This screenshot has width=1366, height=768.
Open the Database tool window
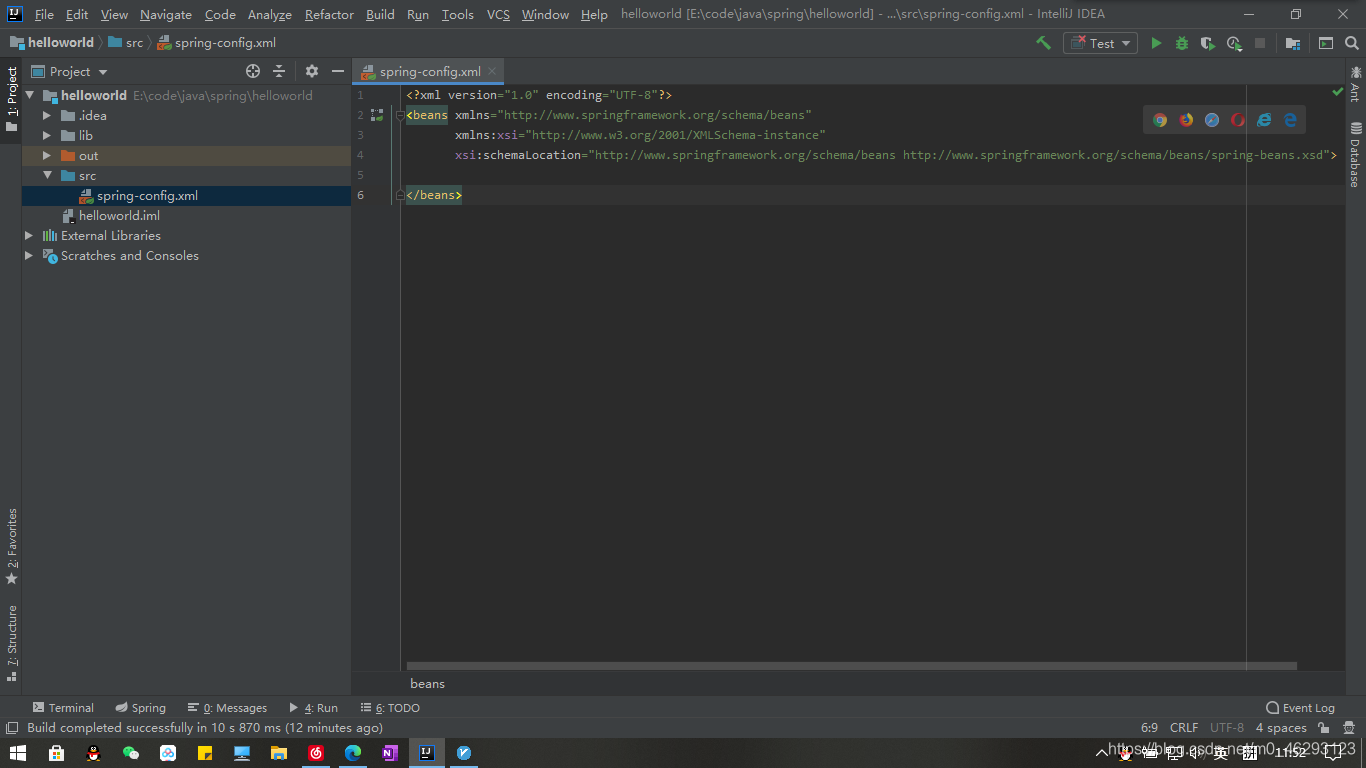[1356, 154]
